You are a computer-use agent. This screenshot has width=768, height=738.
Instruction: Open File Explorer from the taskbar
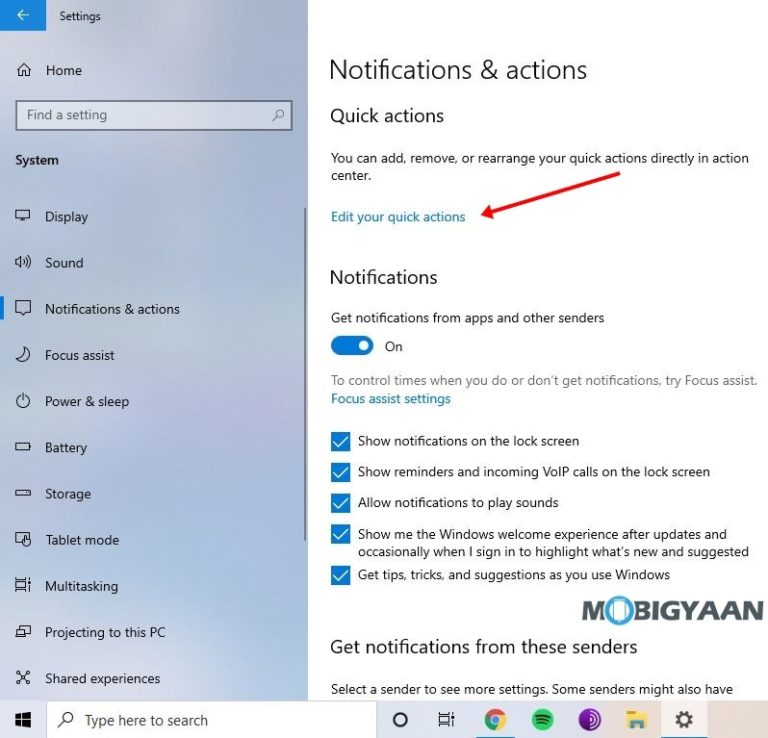click(636, 720)
